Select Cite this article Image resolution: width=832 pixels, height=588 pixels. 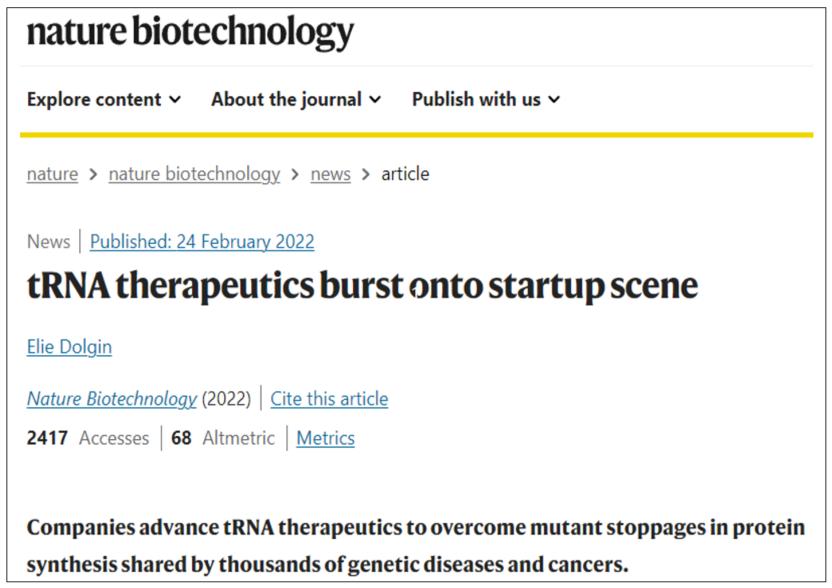click(329, 399)
